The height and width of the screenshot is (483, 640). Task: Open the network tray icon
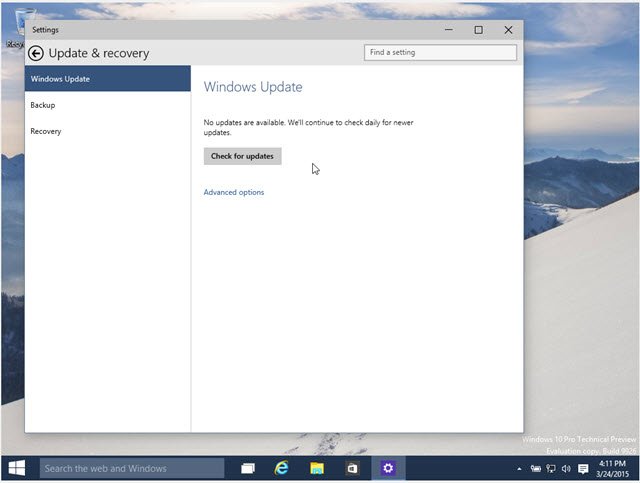(x=550, y=468)
